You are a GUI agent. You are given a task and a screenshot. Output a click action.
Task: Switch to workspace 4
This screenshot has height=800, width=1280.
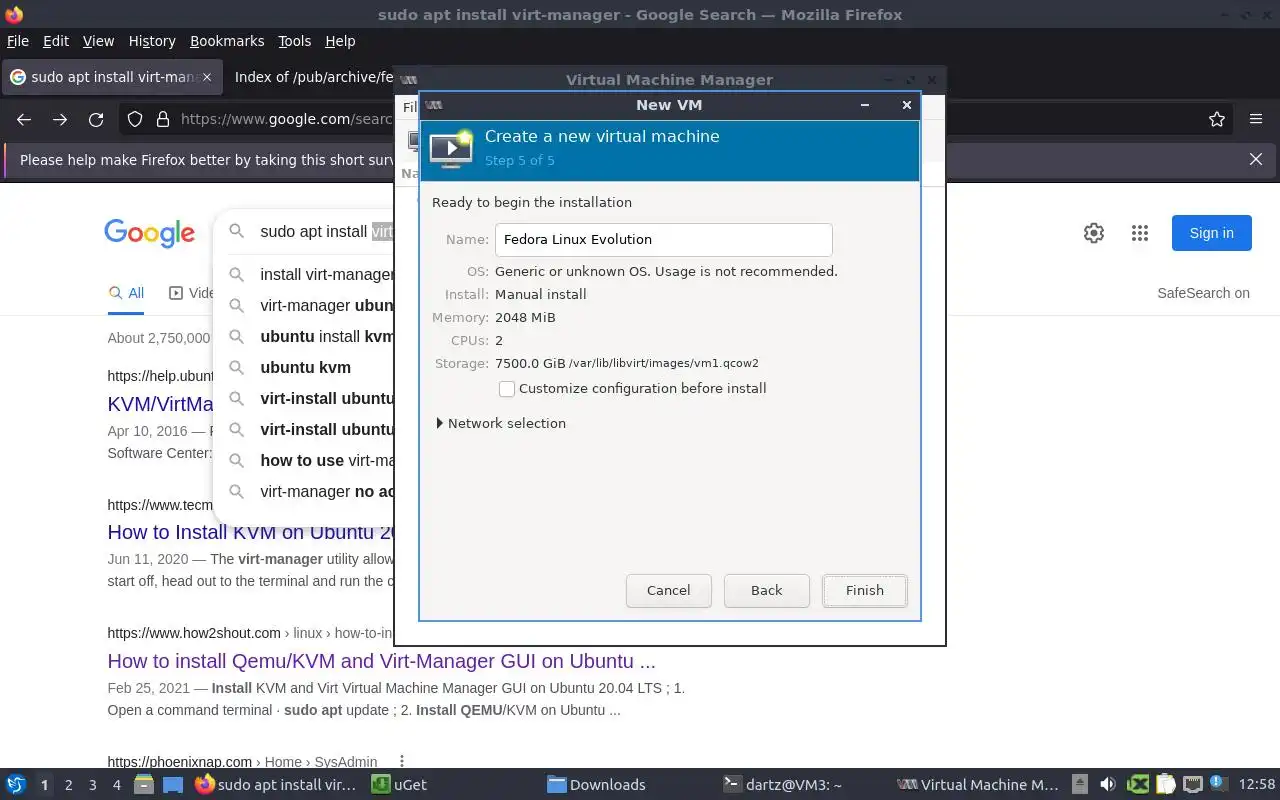click(x=116, y=785)
